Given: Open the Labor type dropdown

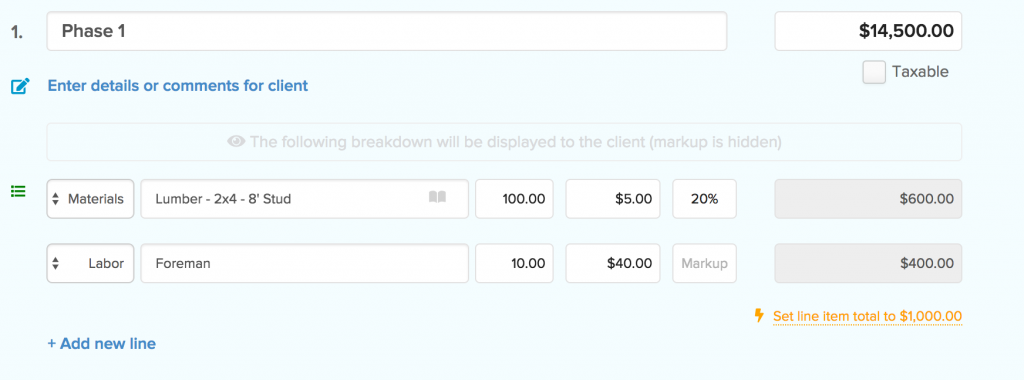Looking at the screenshot, I should pos(90,263).
